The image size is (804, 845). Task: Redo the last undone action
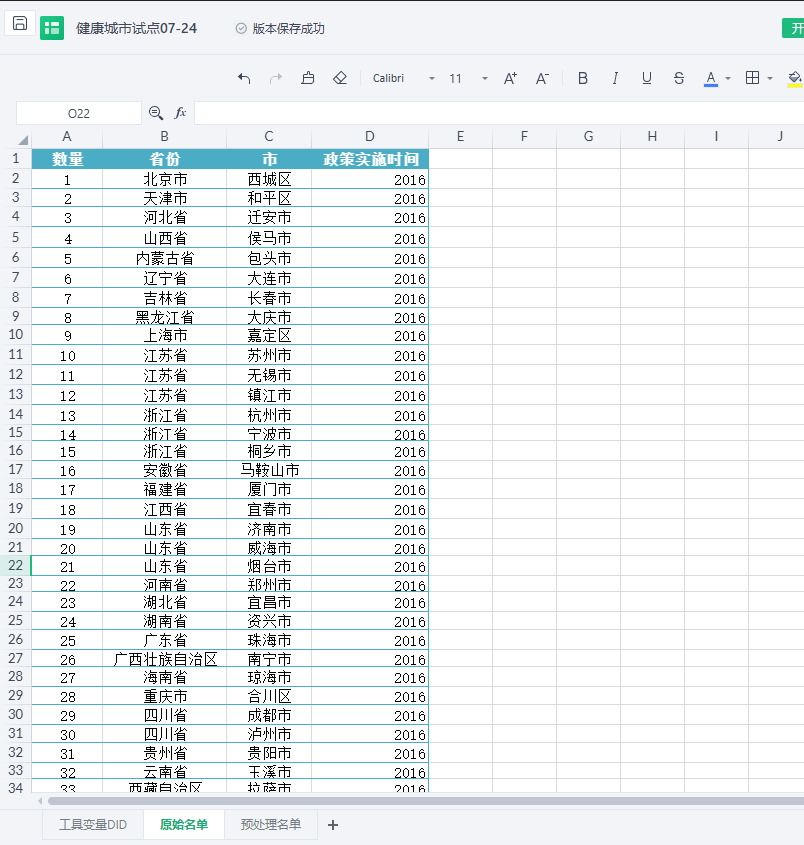(276, 79)
